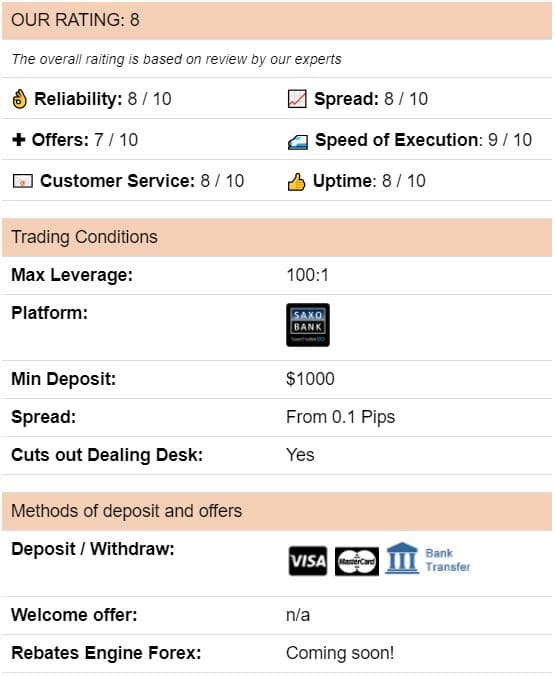Click the Speed of Execution train icon
The height and width of the screenshot is (676, 555).
coord(298,142)
